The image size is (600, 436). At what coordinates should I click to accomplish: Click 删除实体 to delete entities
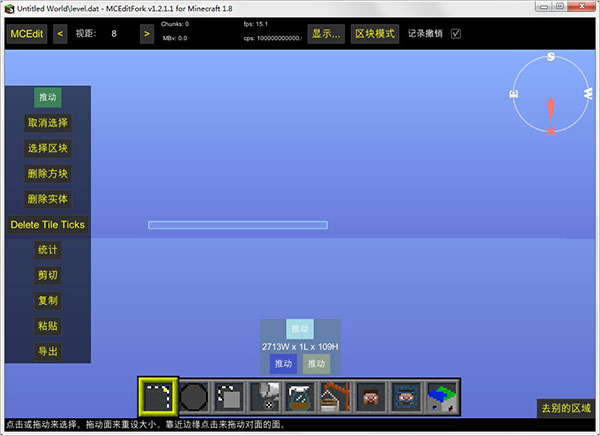point(48,199)
